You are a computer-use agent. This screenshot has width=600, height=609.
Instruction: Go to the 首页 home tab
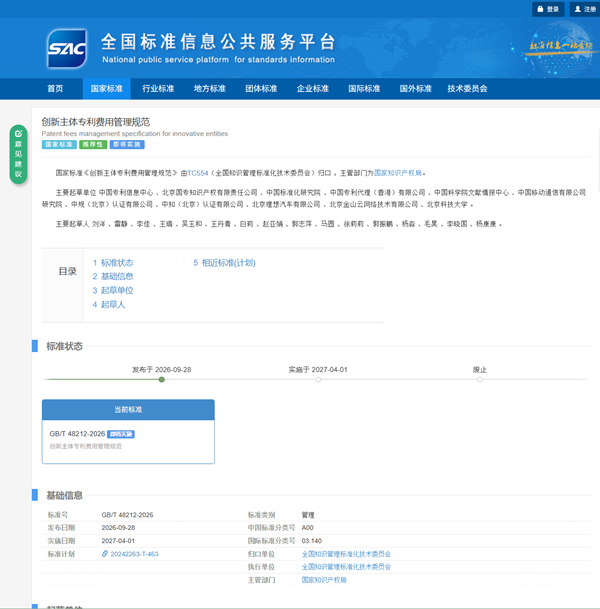[55, 89]
